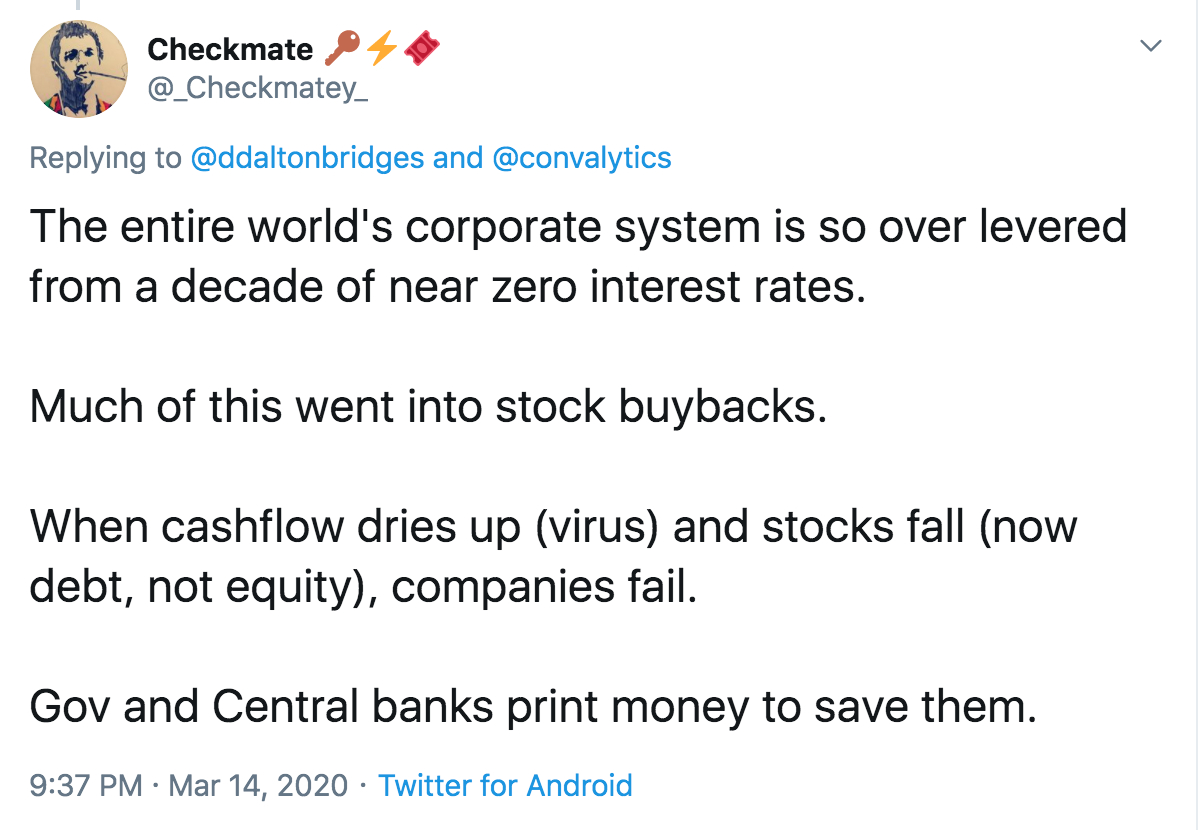1204x830 pixels.
Task: Click the lightning bolt emoji in name
Action: point(381,48)
